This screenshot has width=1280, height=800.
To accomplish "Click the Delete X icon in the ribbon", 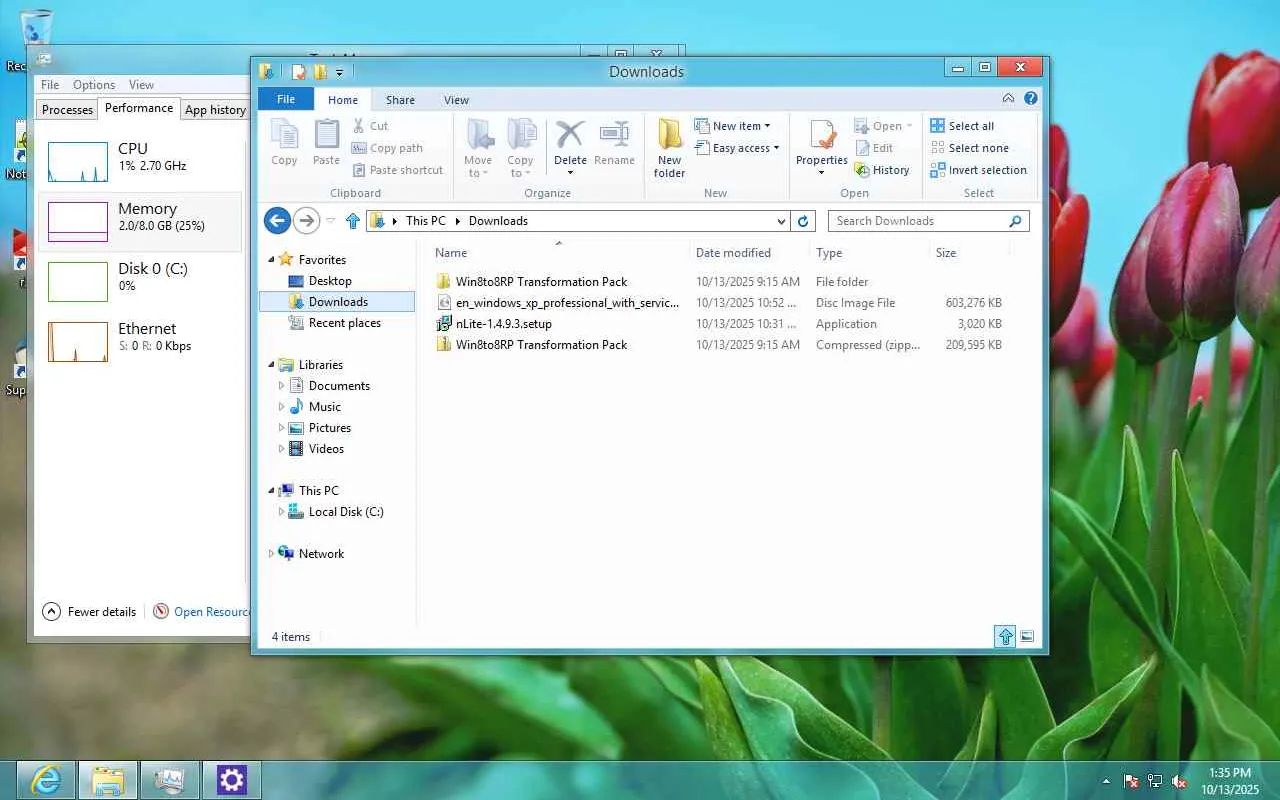I will click(570, 134).
